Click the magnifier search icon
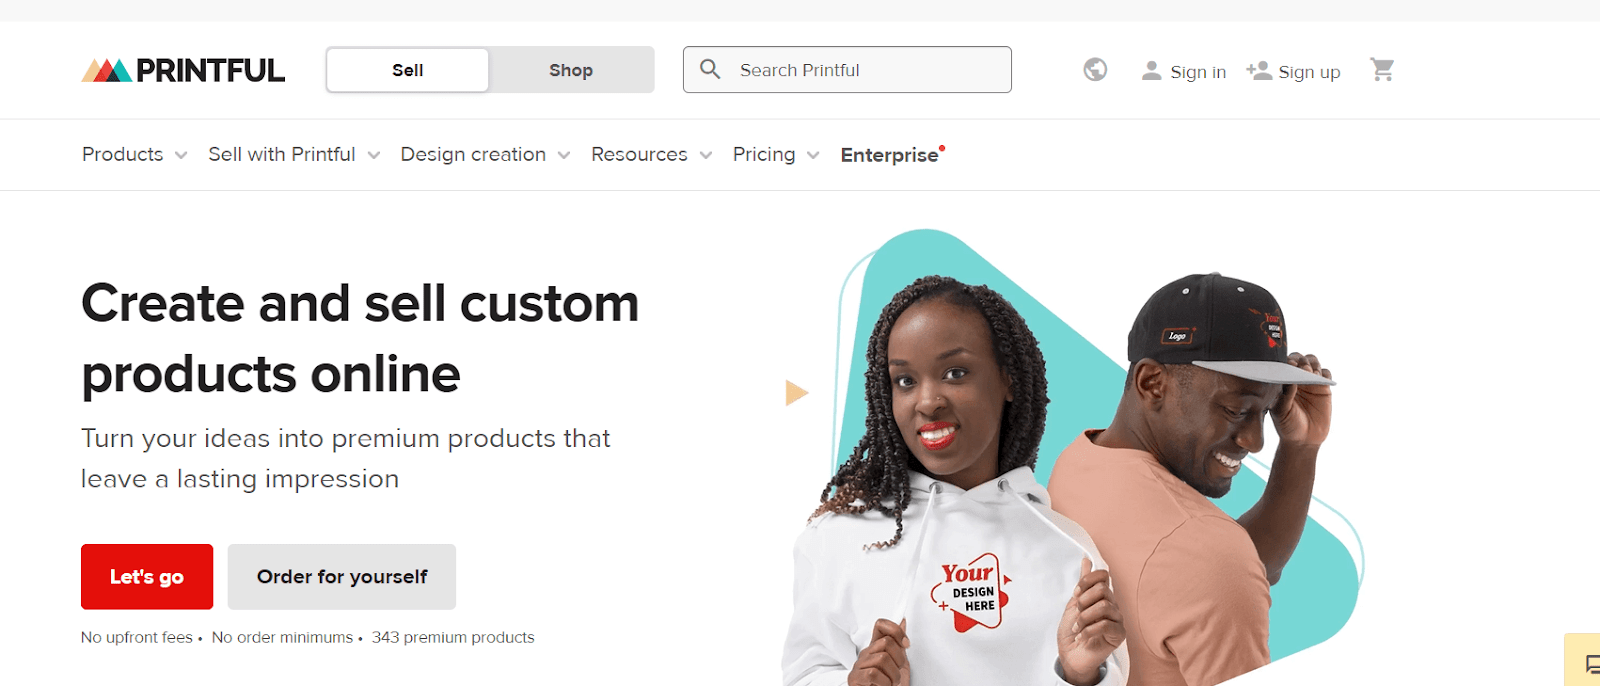The width and height of the screenshot is (1600, 686). tap(710, 69)
